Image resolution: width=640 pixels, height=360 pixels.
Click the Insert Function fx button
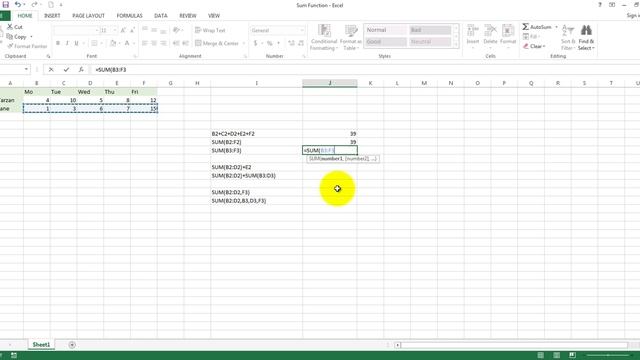[x=81, y=70]
